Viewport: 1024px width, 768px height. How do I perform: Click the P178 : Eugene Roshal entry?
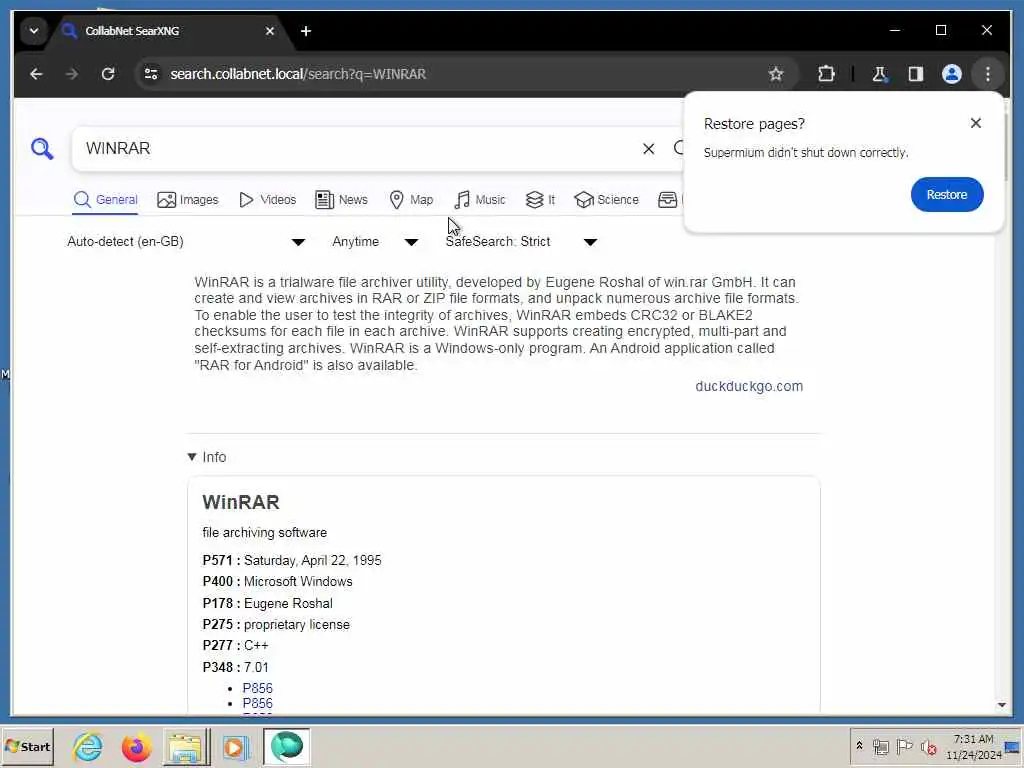[268, 603]
